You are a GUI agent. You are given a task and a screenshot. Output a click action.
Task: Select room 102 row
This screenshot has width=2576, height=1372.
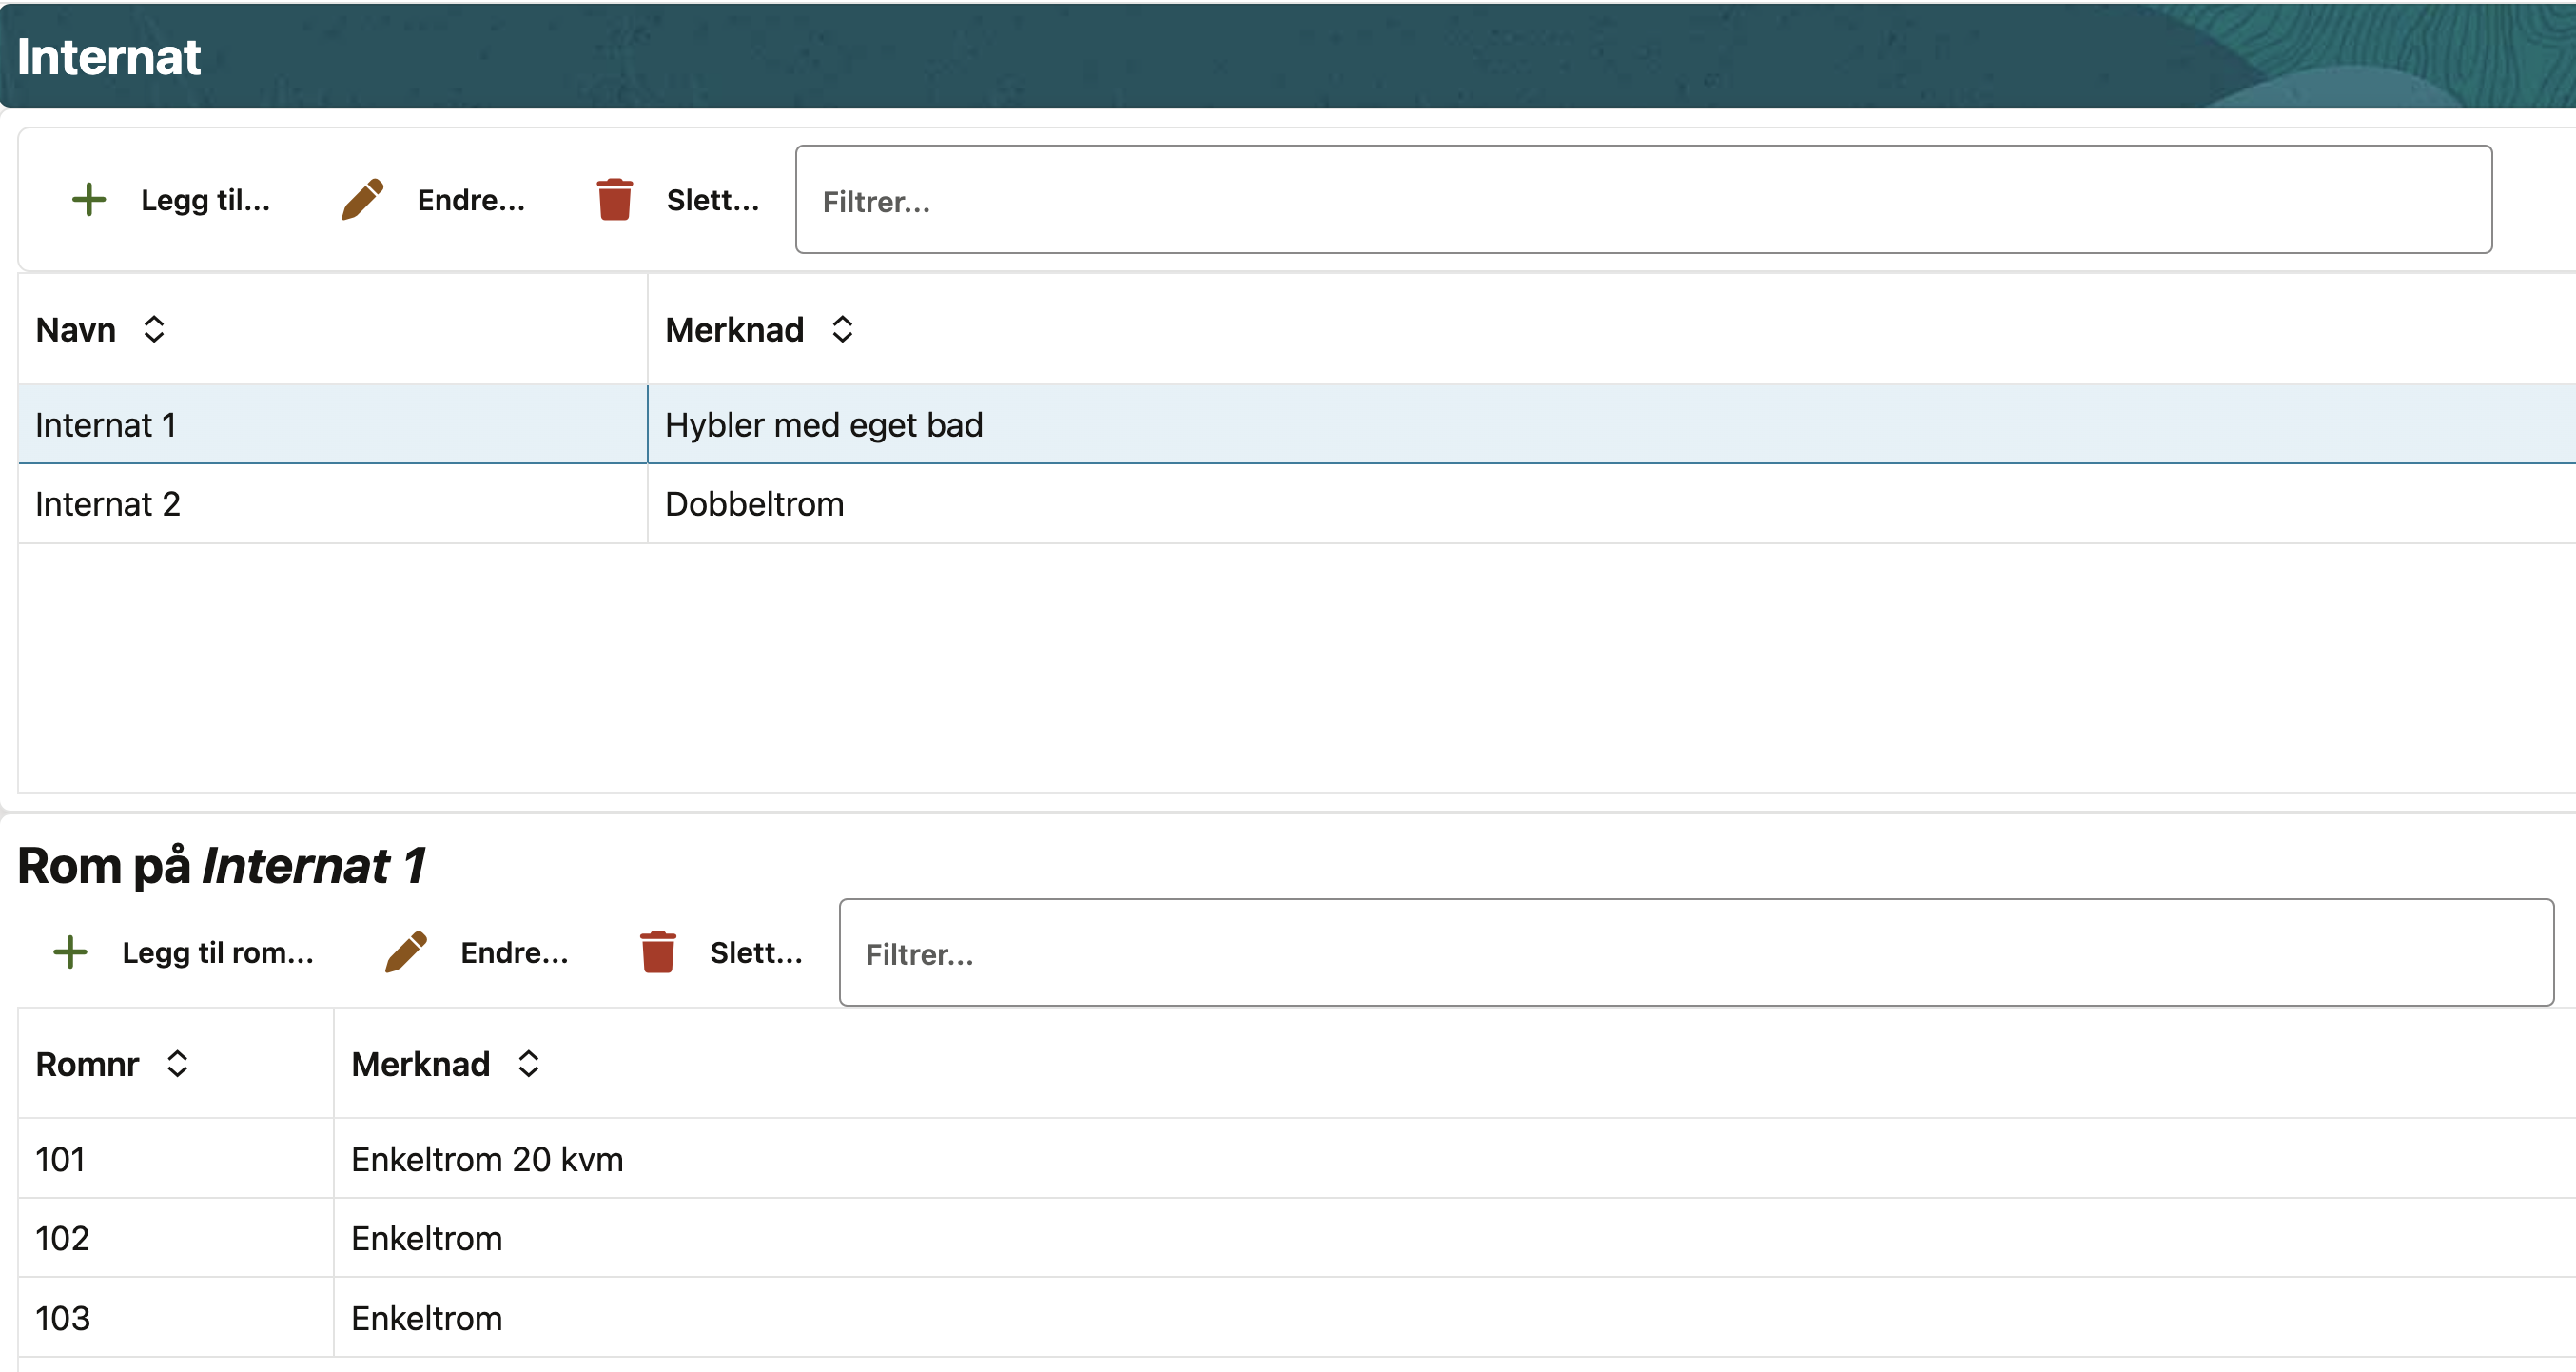[175, 1238]
